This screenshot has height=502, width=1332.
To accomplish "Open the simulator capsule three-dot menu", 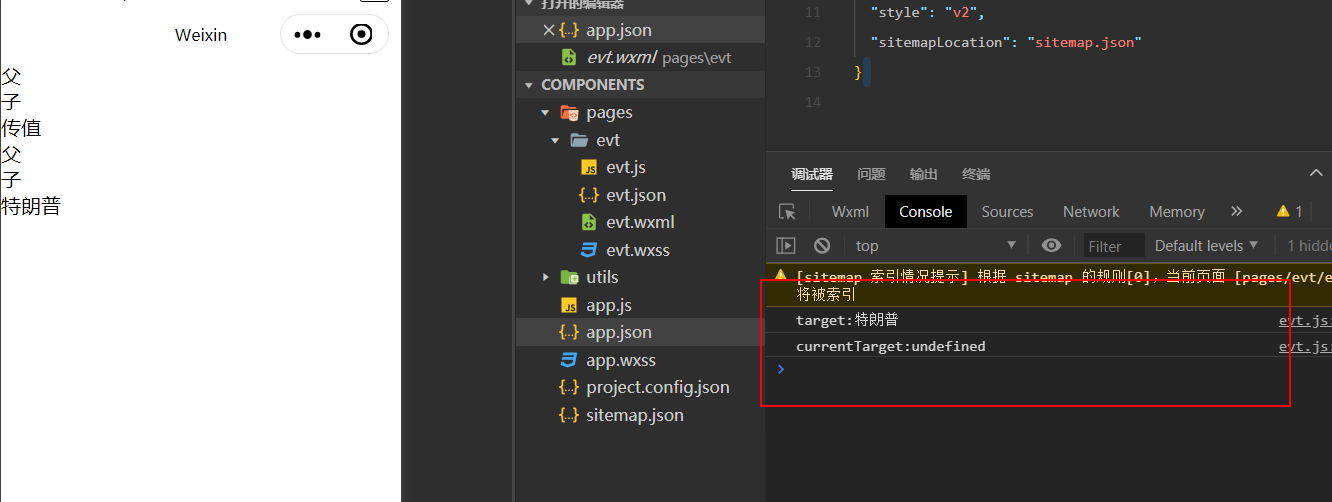I will pos(308,35).
